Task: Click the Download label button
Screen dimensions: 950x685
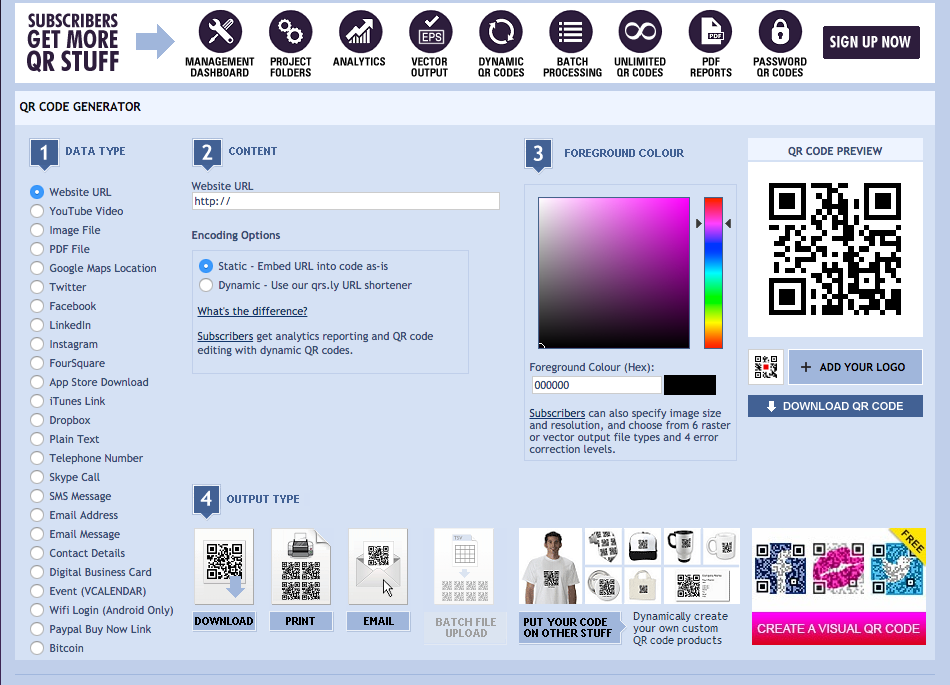Action: [x=224, y=621]
